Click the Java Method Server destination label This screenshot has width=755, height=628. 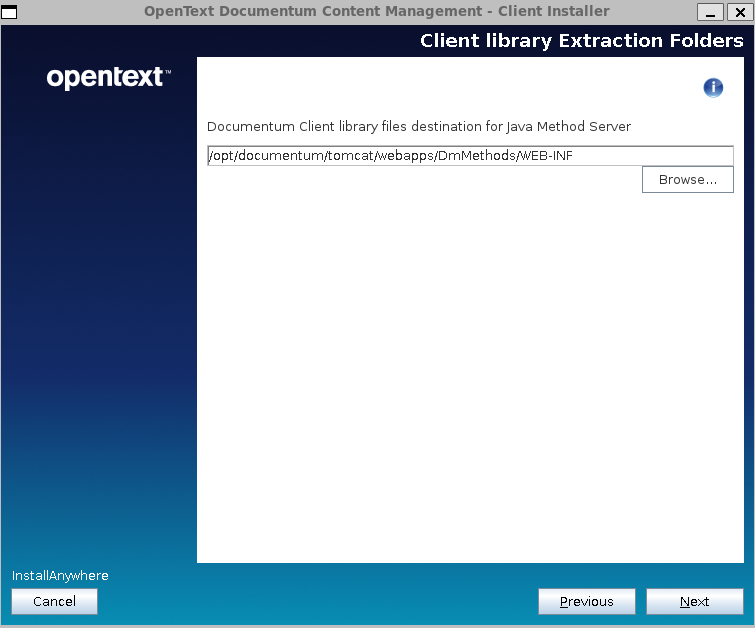pos(418,127)
